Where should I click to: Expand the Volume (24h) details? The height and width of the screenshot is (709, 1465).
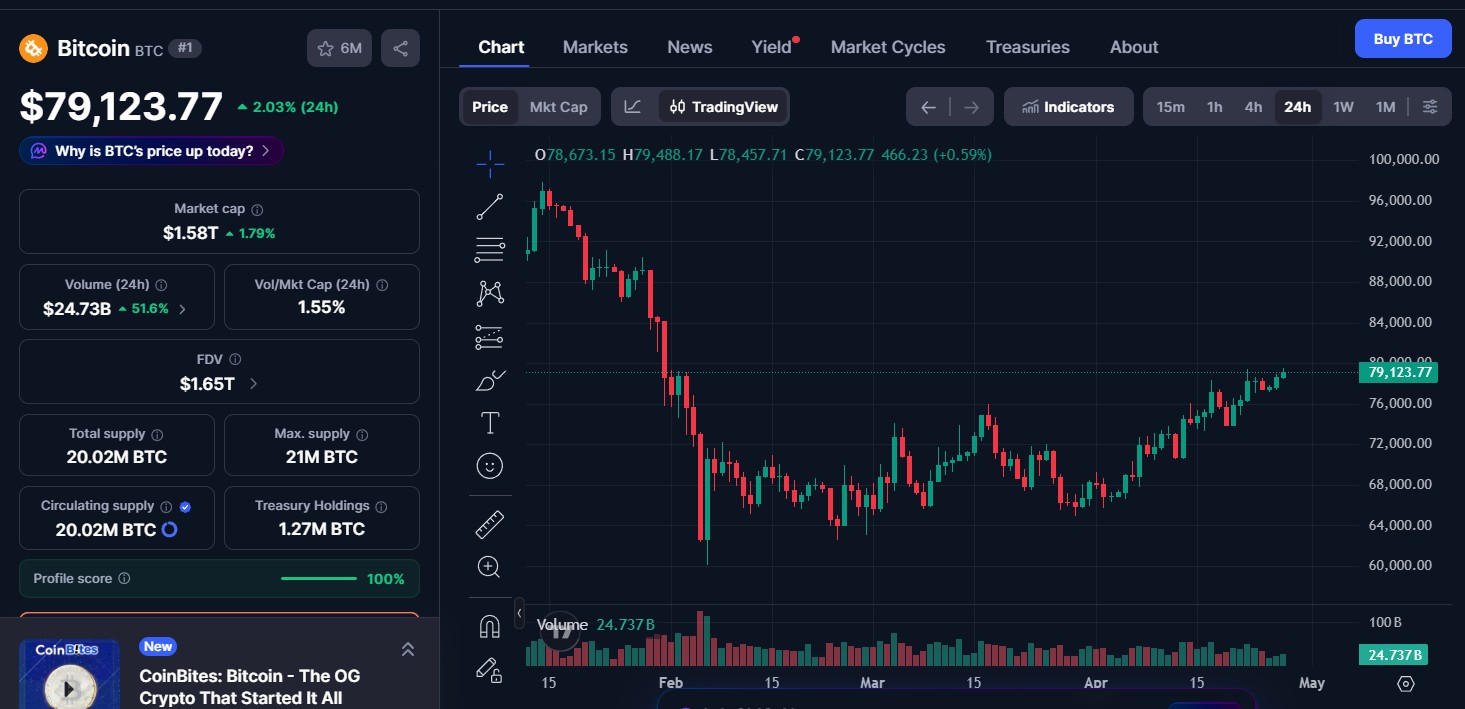(x=183, y=309)
